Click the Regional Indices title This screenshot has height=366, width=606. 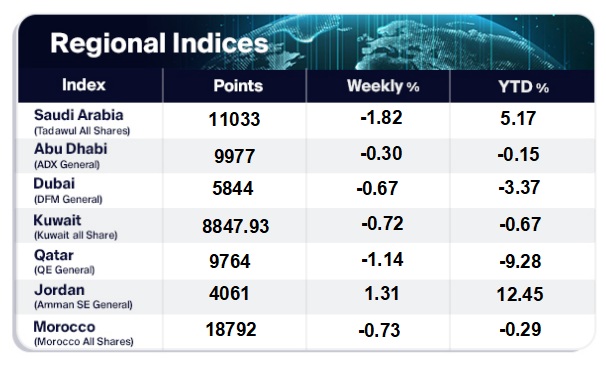coord(159,43)
